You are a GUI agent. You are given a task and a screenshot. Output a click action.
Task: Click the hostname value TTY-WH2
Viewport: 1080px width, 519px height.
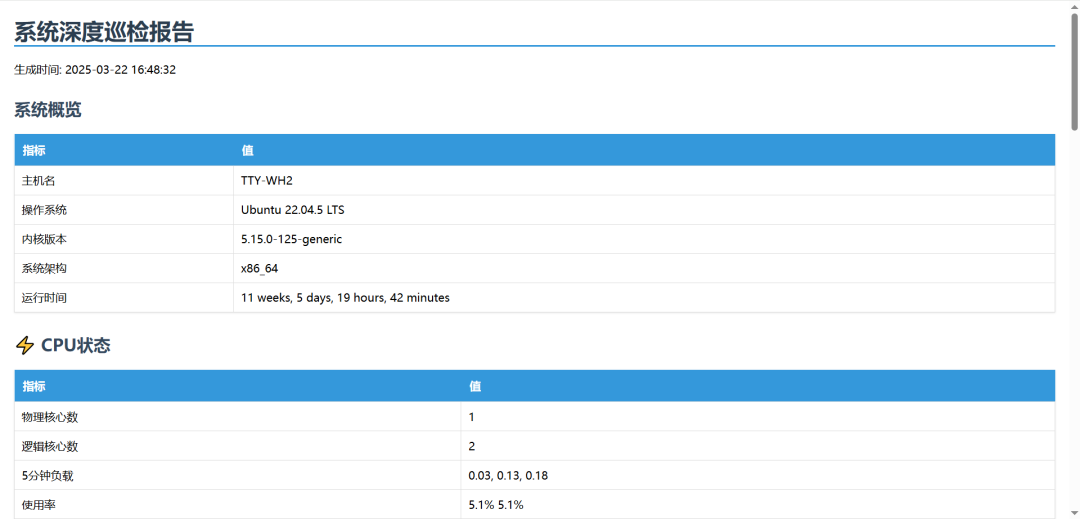(x=266, y=181)
